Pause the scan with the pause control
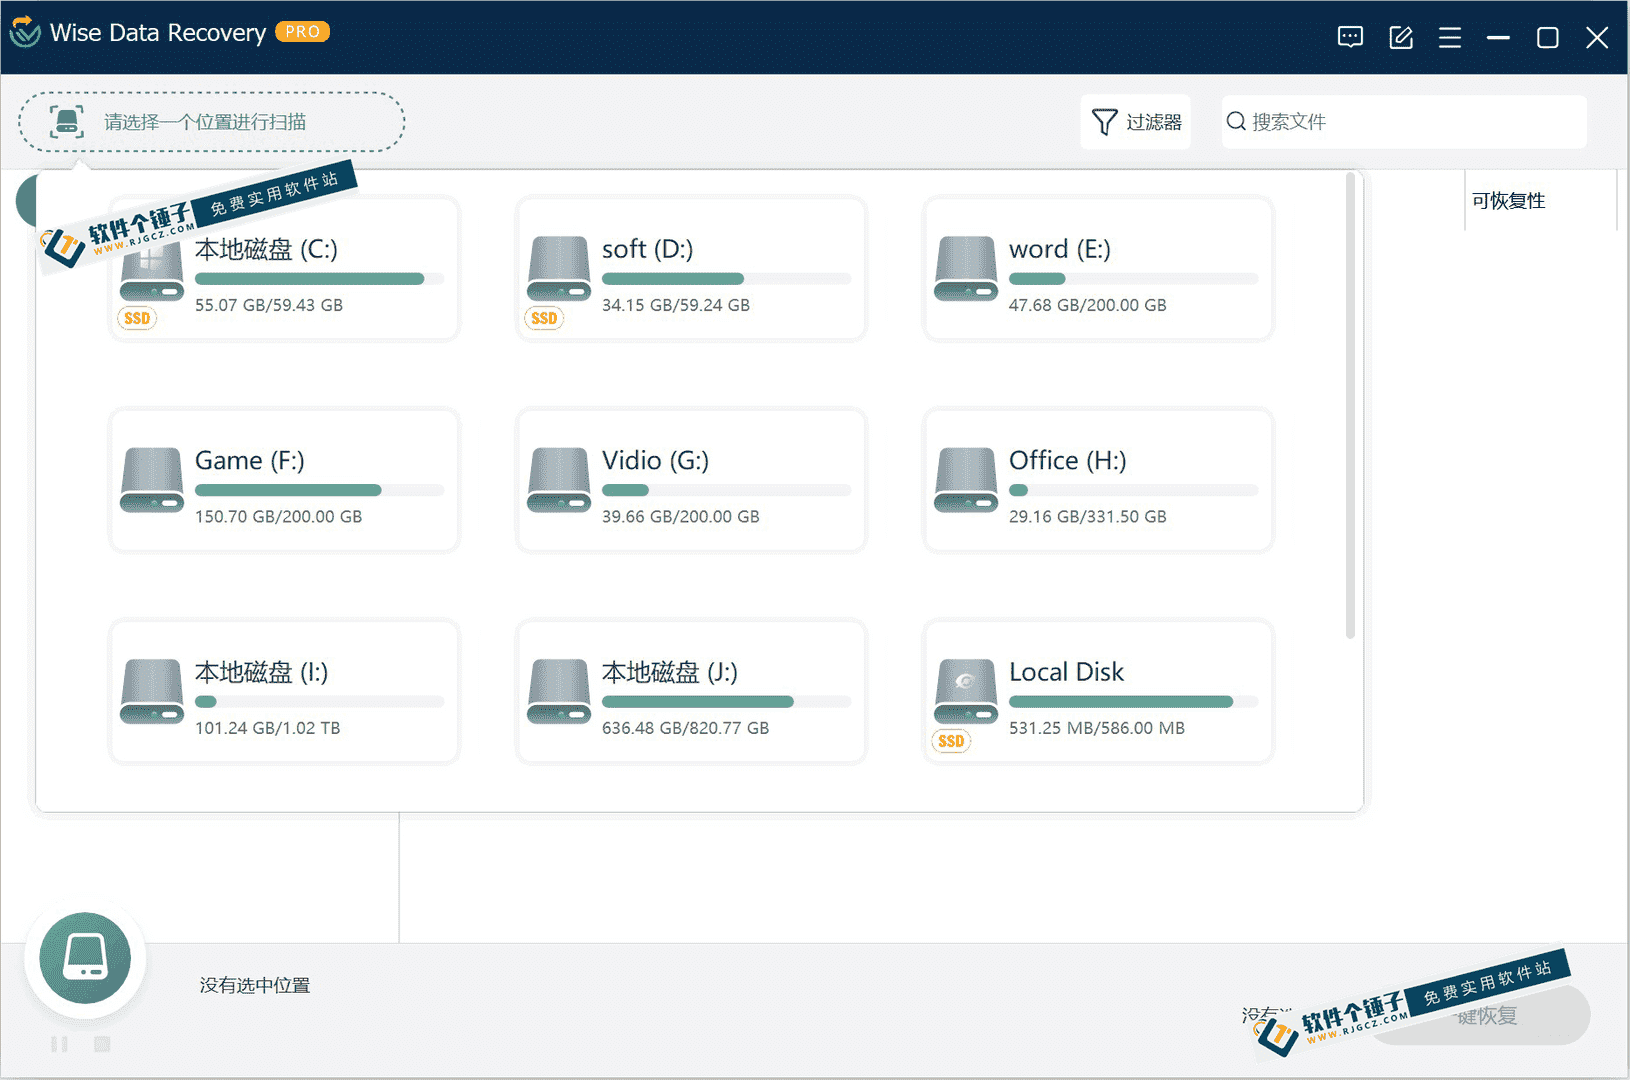 click(59, 1043)
